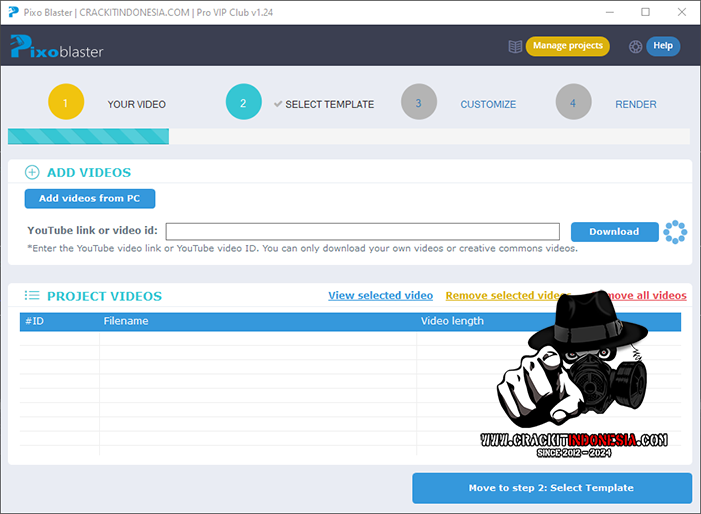Click the plus icon beside ADD VIDEOS
This screenshot has height=514, width=701.
click(32, 172)
